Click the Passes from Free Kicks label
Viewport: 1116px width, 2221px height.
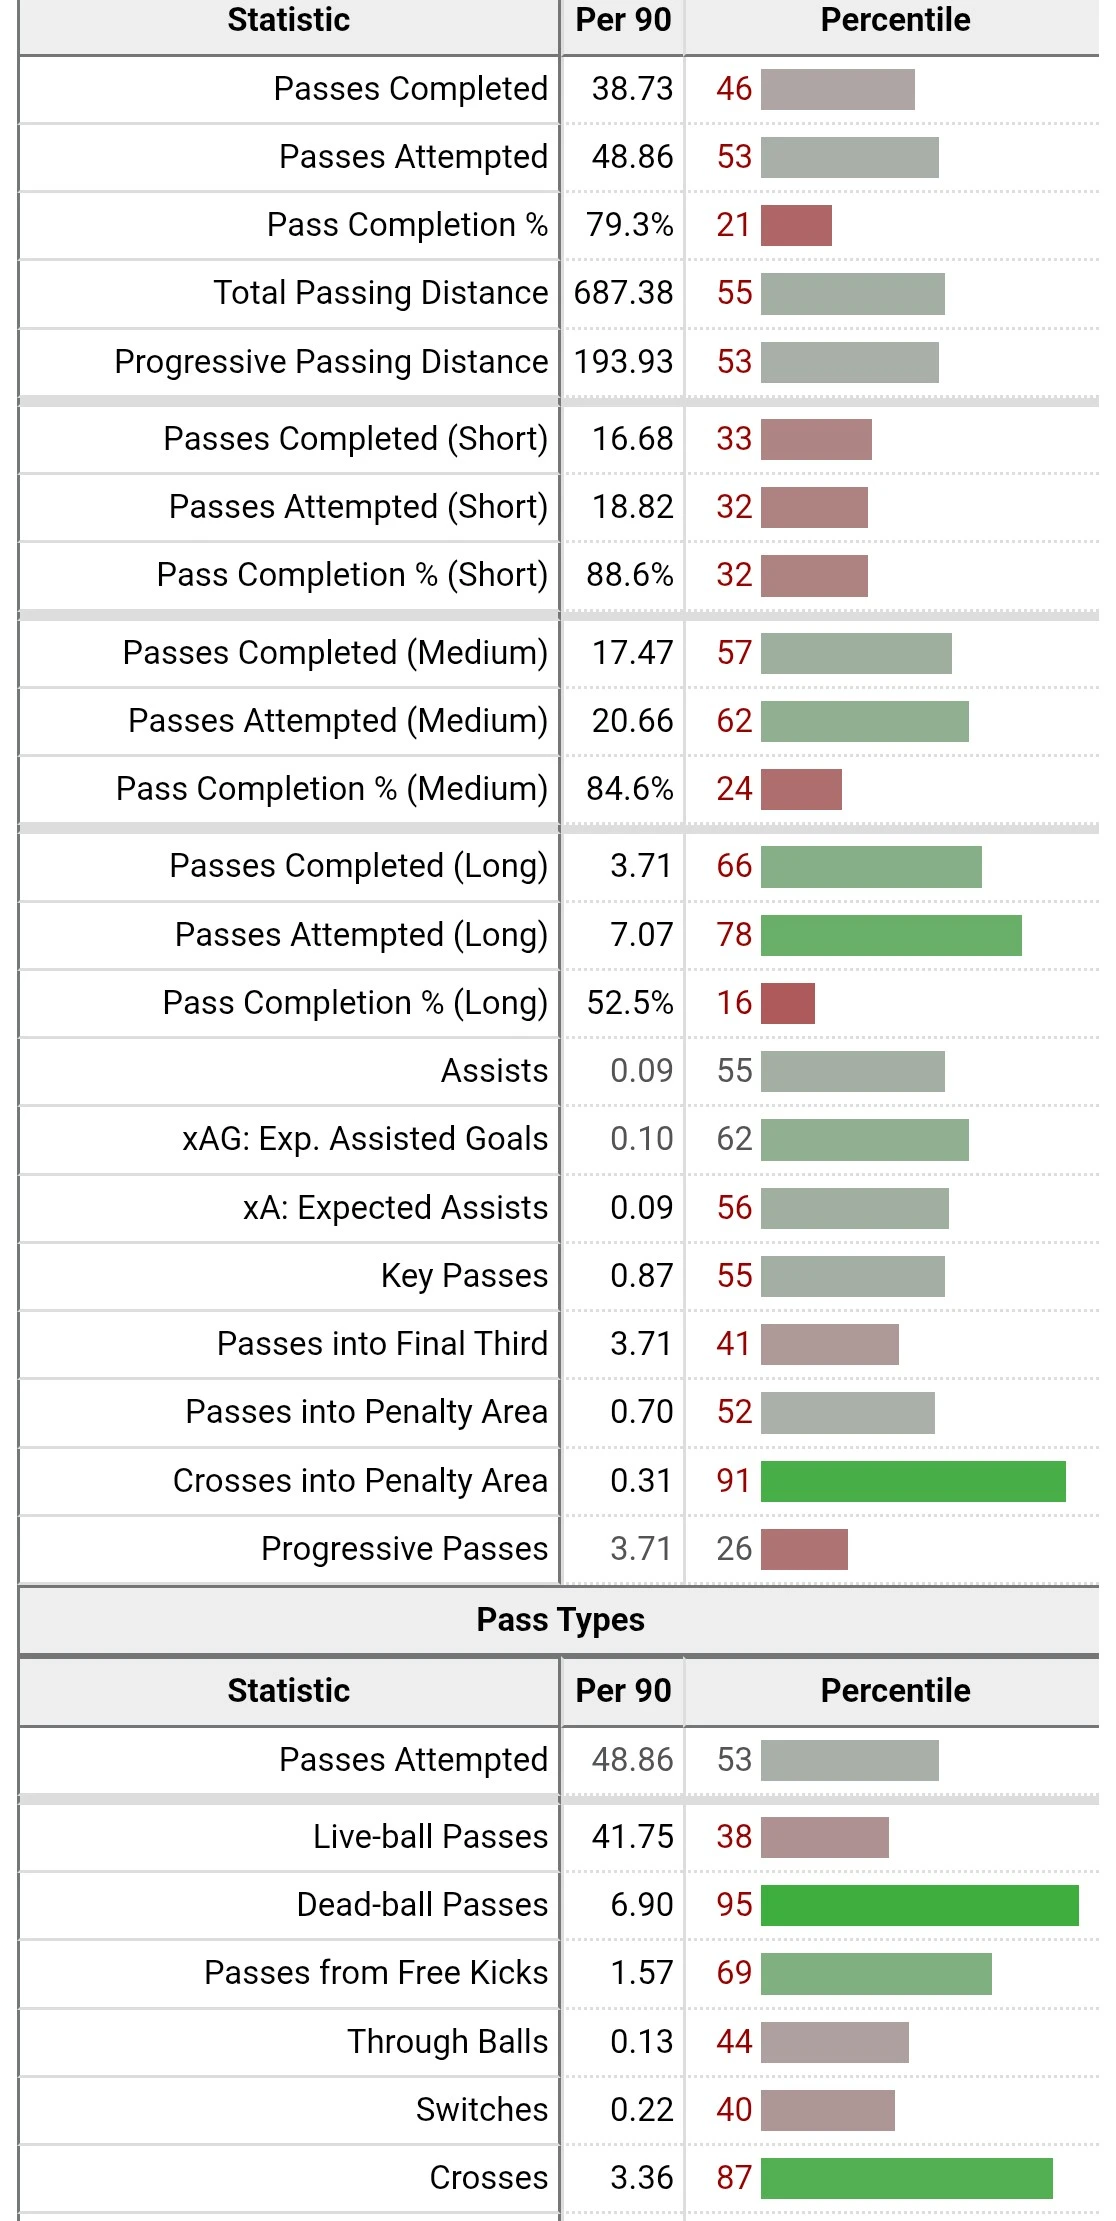point(376,1973)
